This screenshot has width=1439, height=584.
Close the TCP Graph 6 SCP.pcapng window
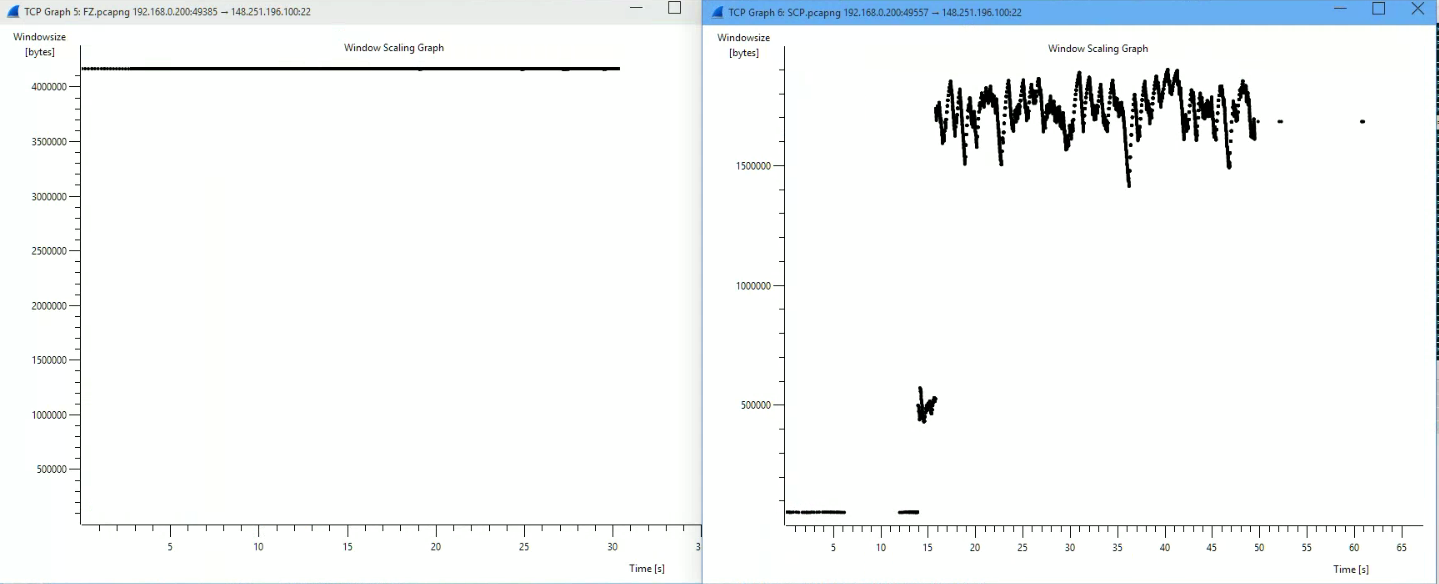1417,8
